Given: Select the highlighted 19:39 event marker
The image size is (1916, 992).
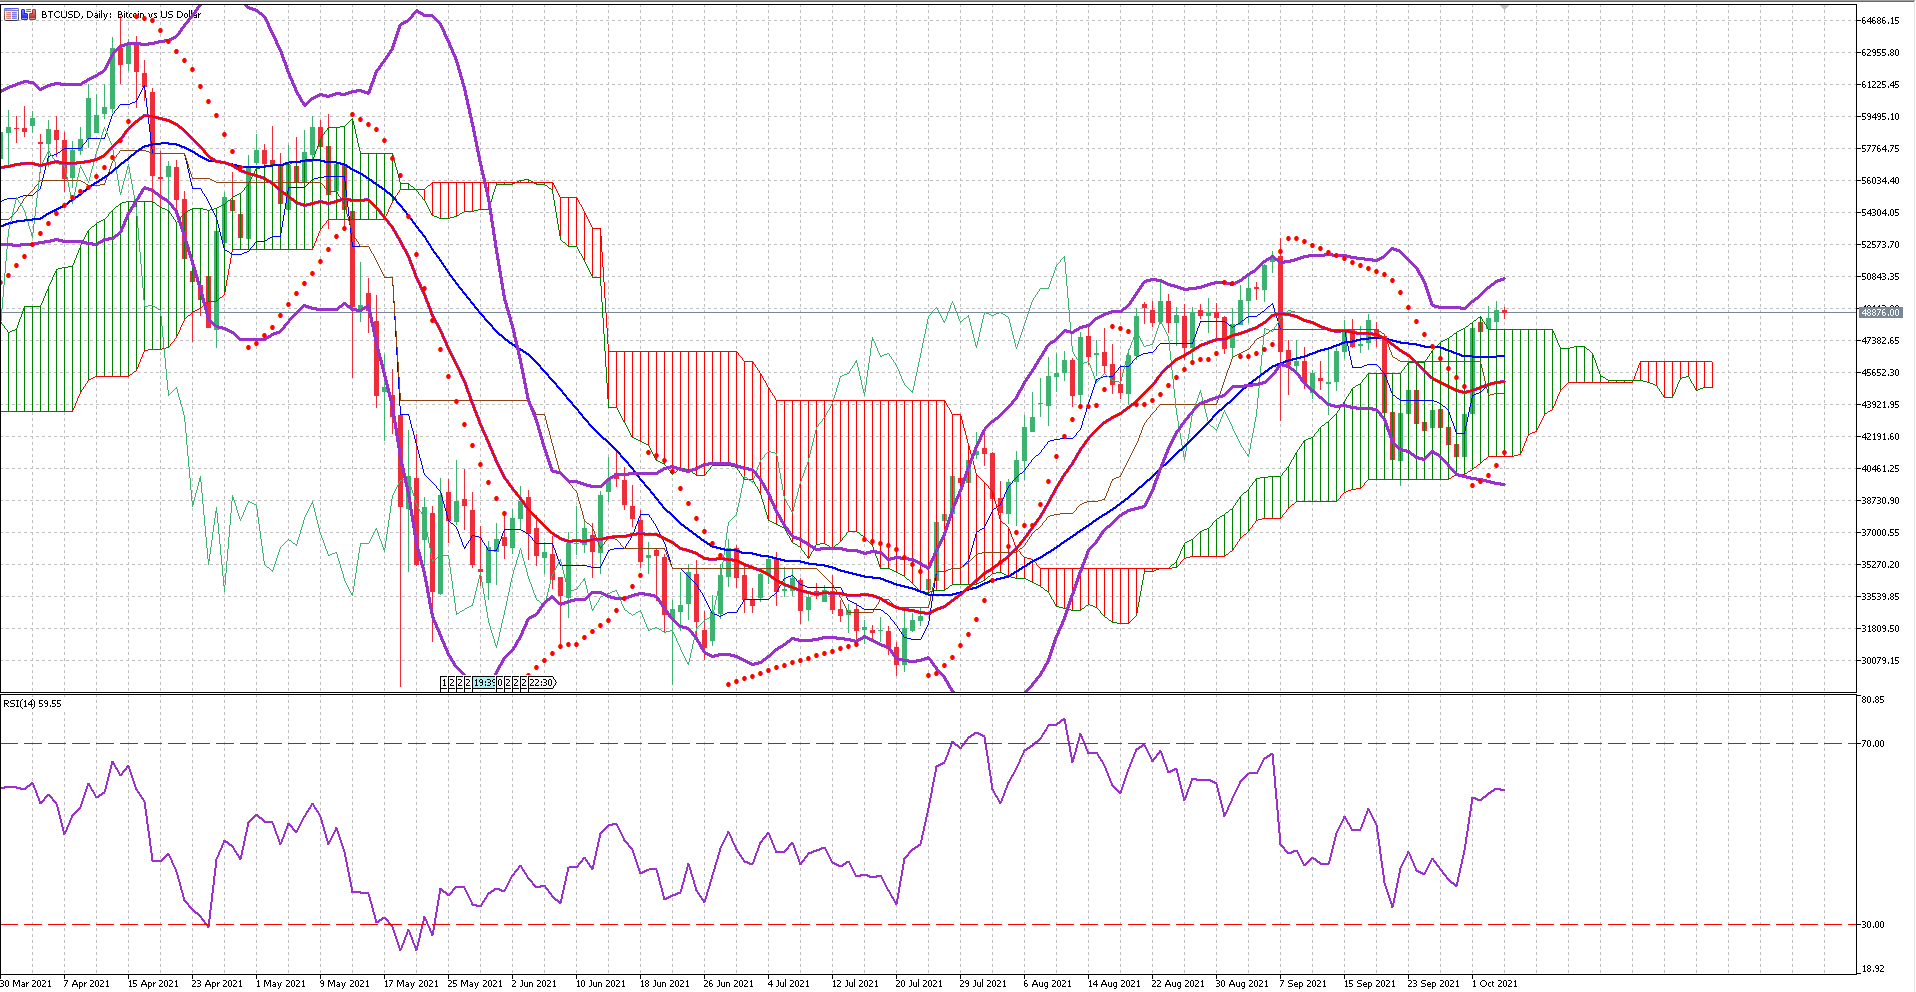Looking at the screenshot, I should point(484,683).
